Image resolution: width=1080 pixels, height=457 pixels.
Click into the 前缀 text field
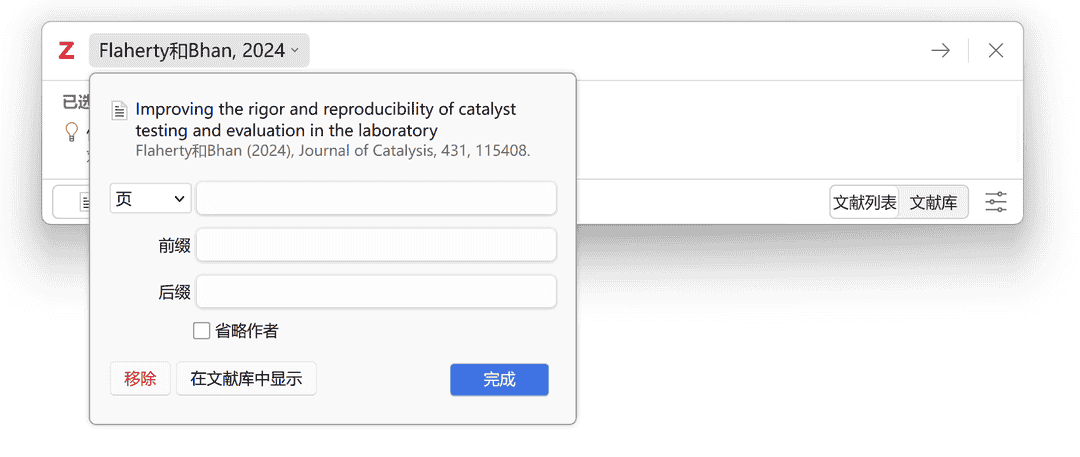376,245
